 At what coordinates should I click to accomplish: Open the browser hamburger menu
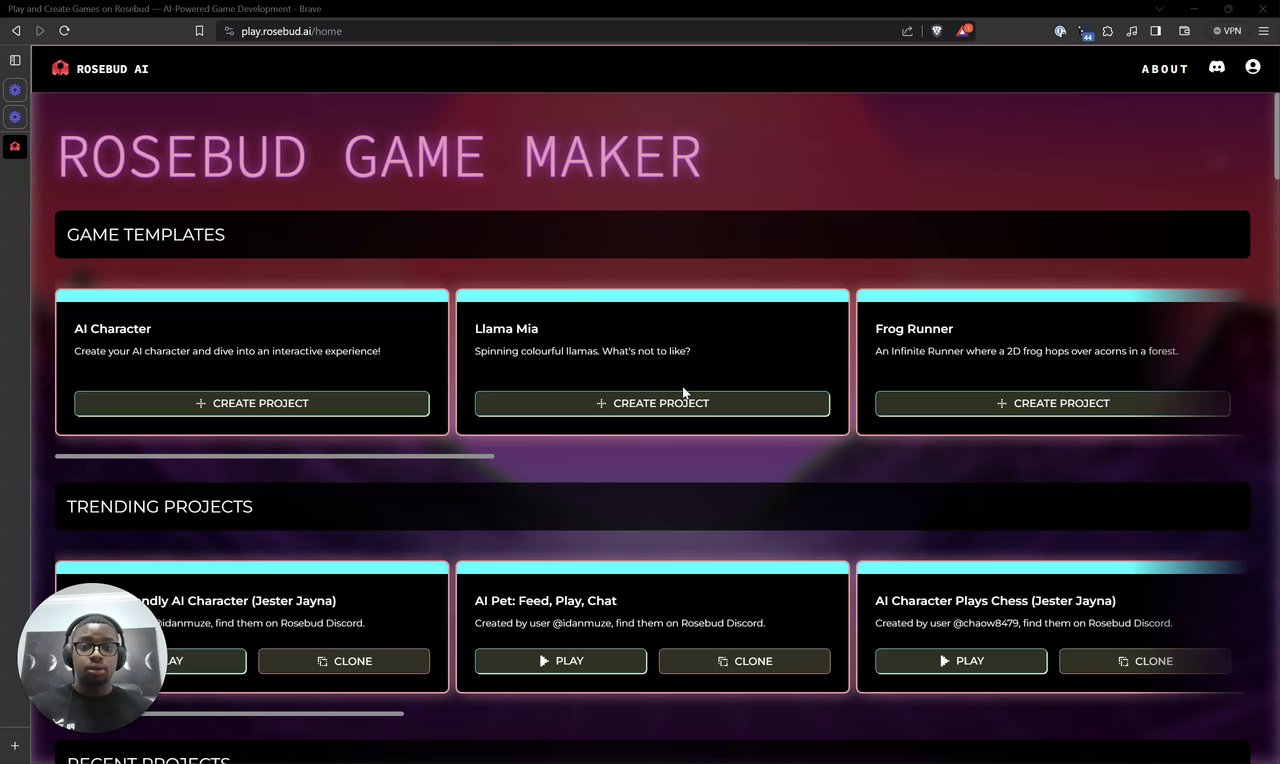coord(1264,31)
